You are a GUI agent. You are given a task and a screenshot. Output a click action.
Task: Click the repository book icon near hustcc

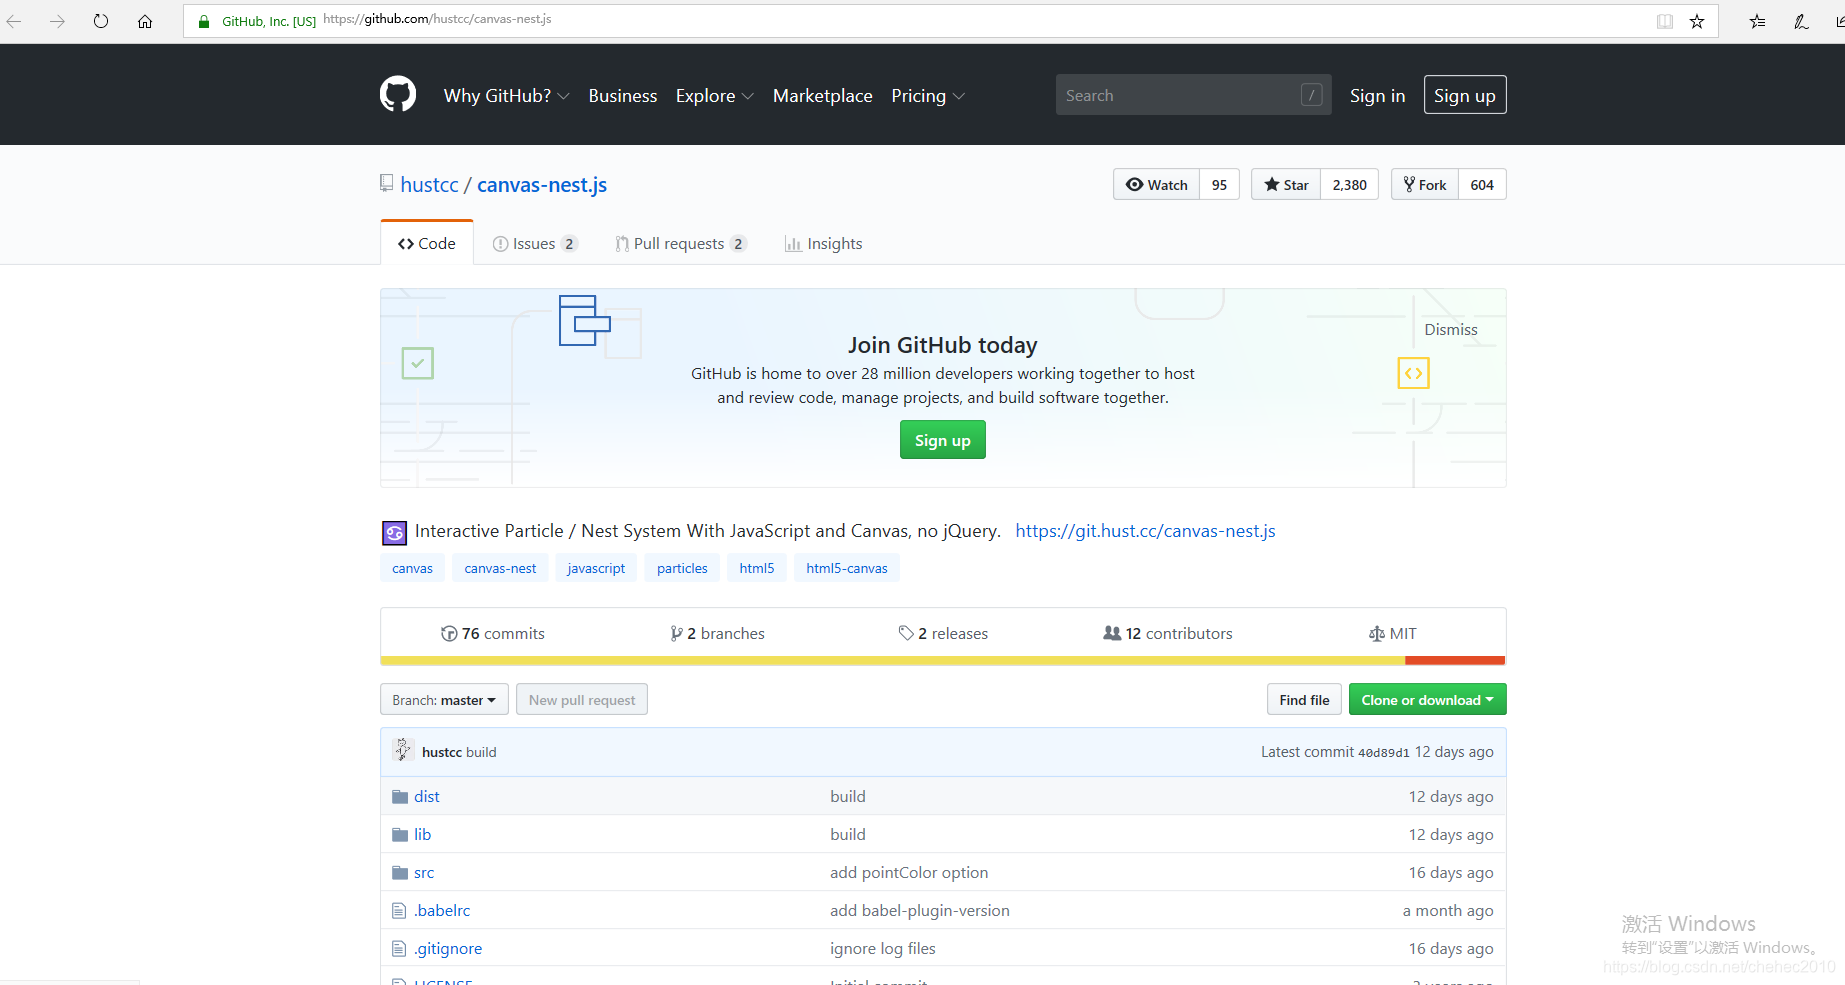387,183
